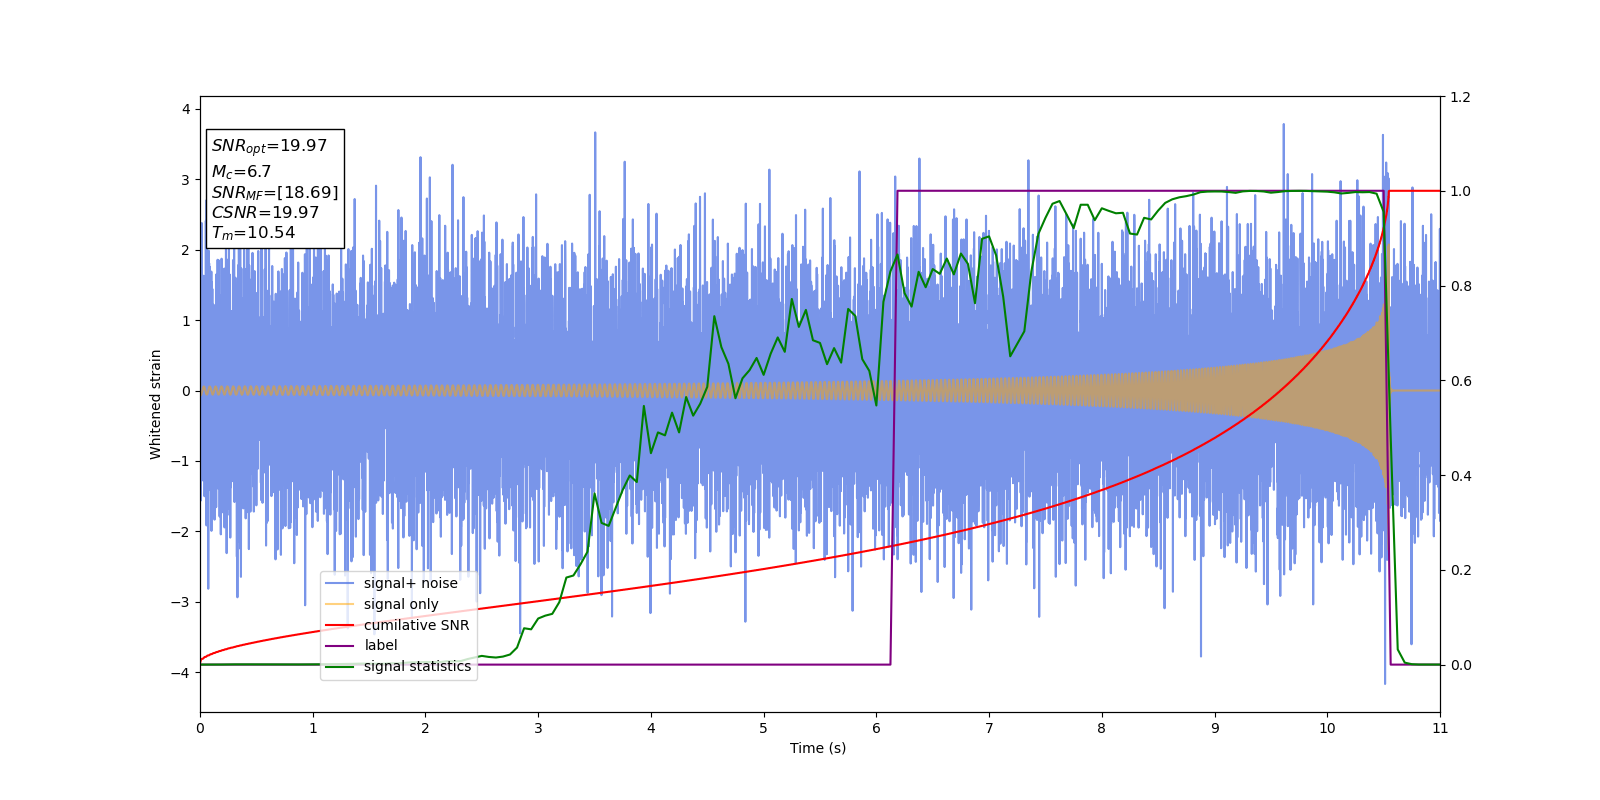Click the Tm=10.54 annotation text

click(253, 233)
